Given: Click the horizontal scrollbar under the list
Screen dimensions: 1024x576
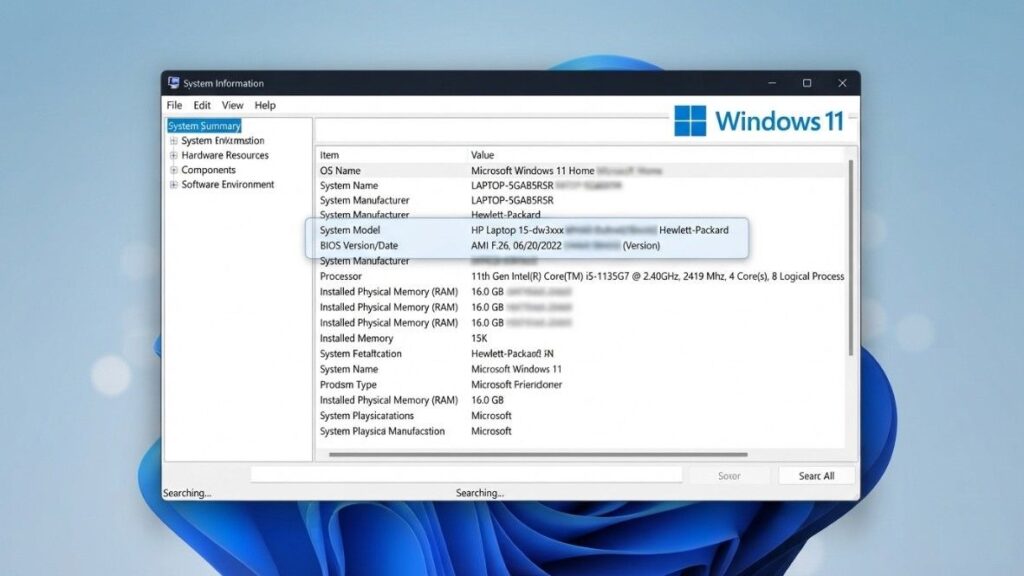Looking at the screenshot, I should click(538, 454).
